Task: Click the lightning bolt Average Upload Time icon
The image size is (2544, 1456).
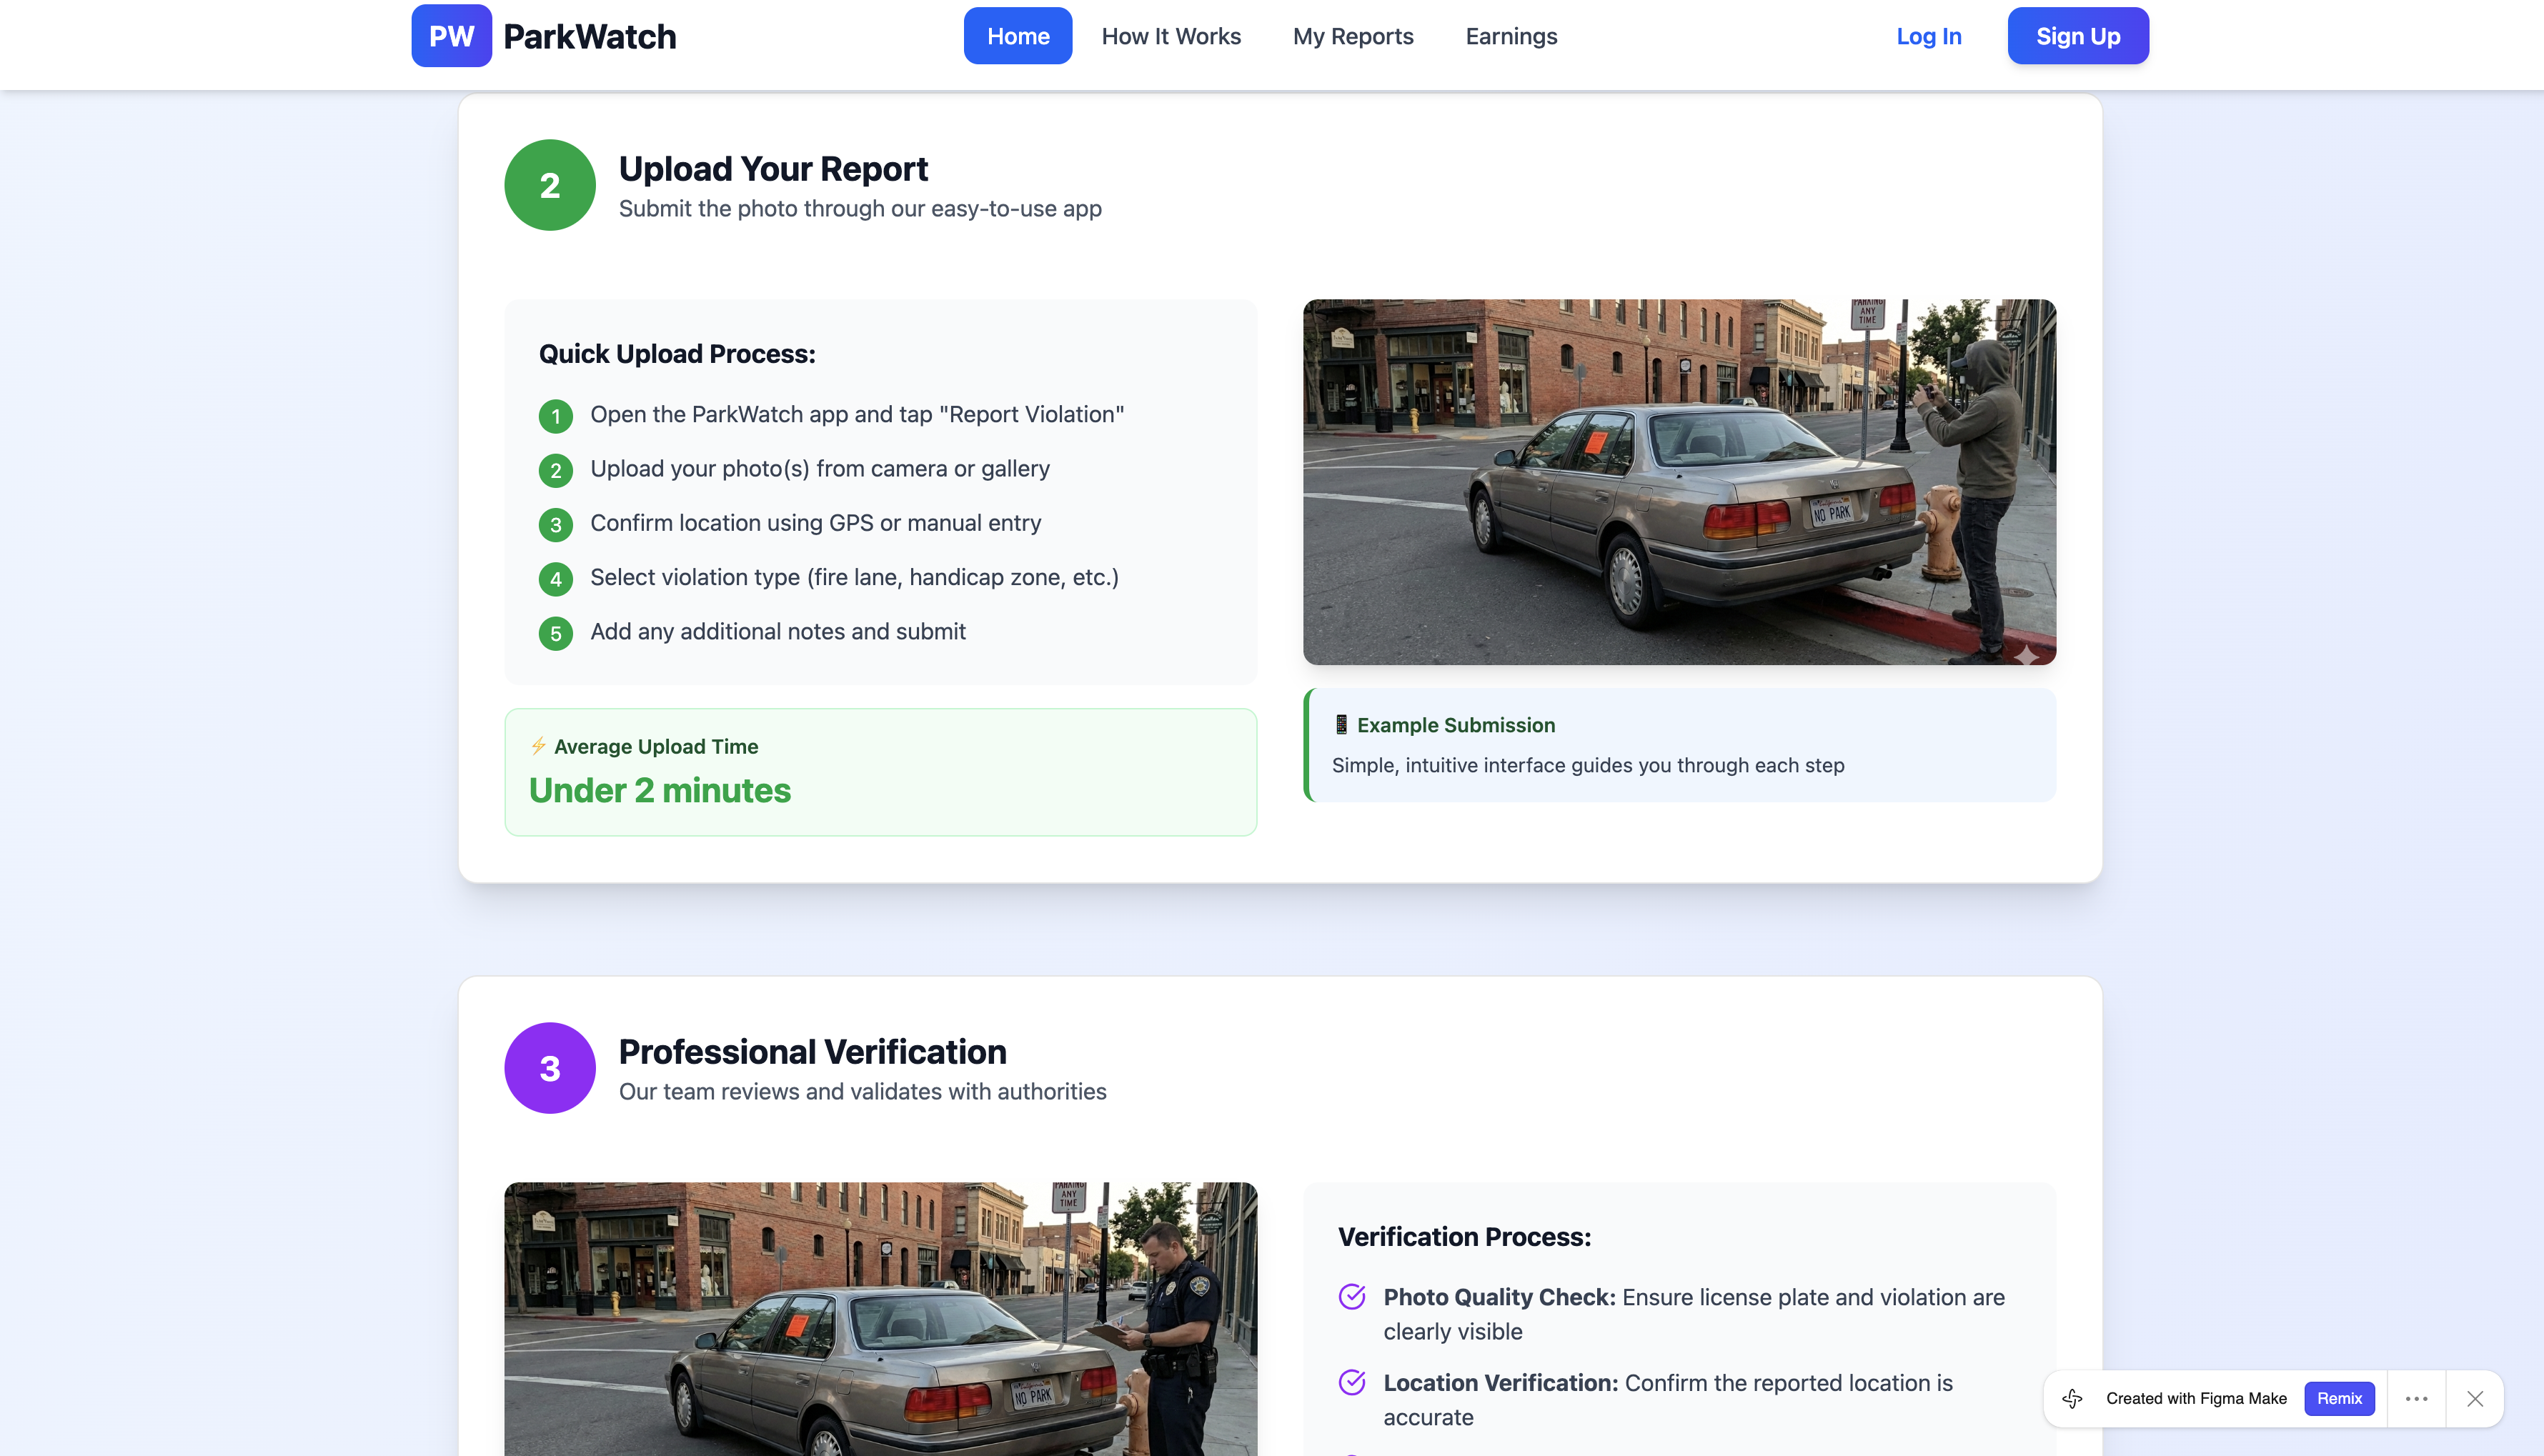Action: [538, 746]
